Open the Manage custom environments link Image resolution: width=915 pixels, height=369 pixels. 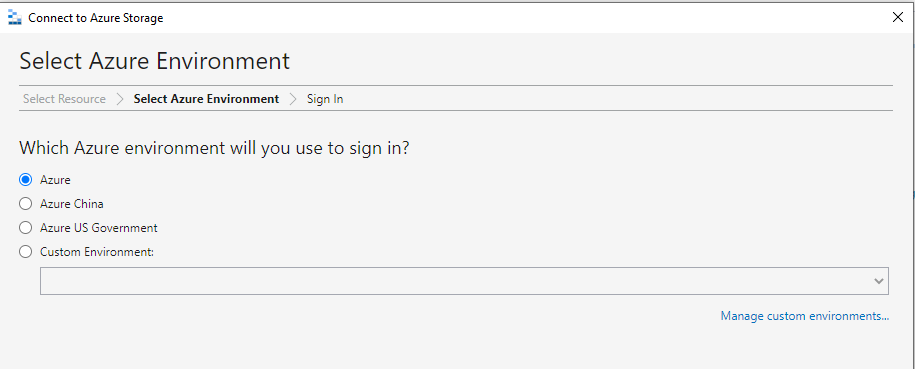click(805, 316)
